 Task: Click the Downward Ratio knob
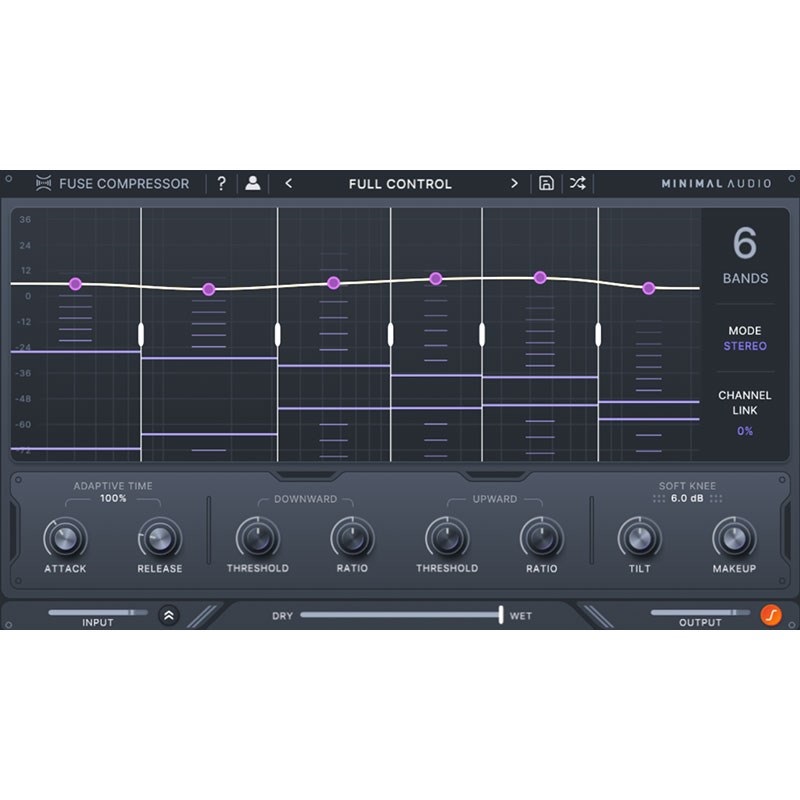point(352,539)
